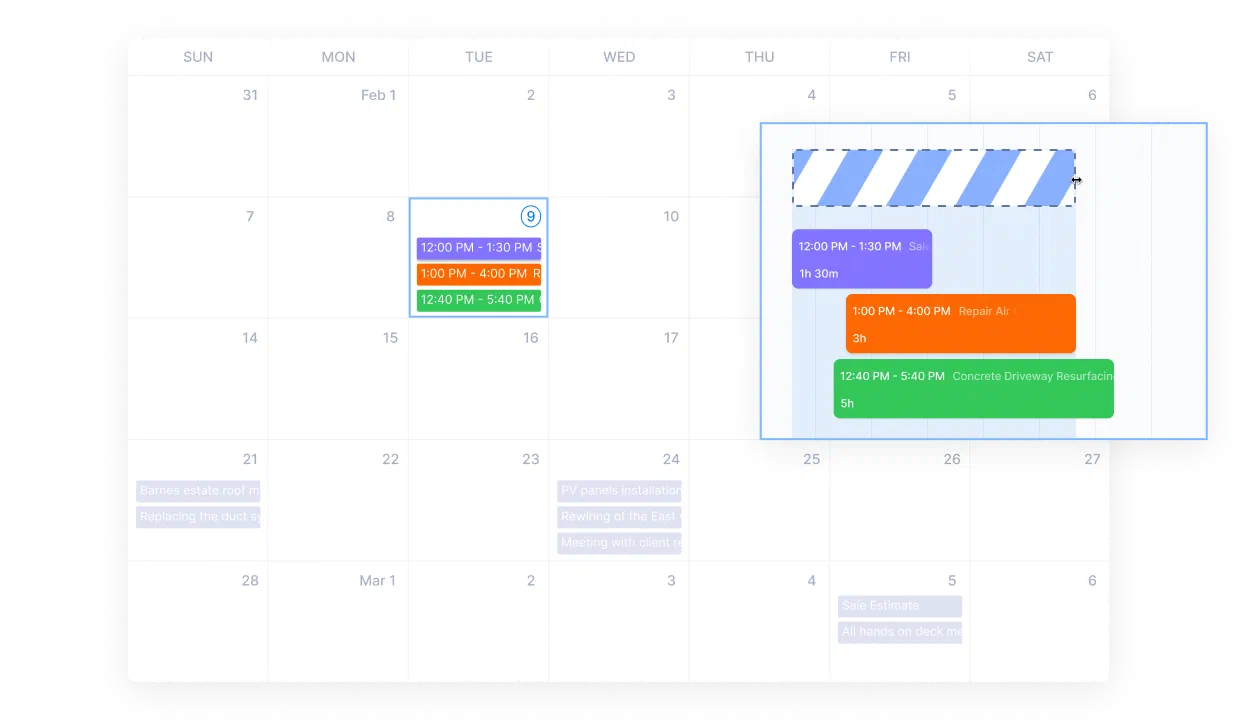Select Monday date 15
Screen dimensions: 1256x720
tap(390, 338)
